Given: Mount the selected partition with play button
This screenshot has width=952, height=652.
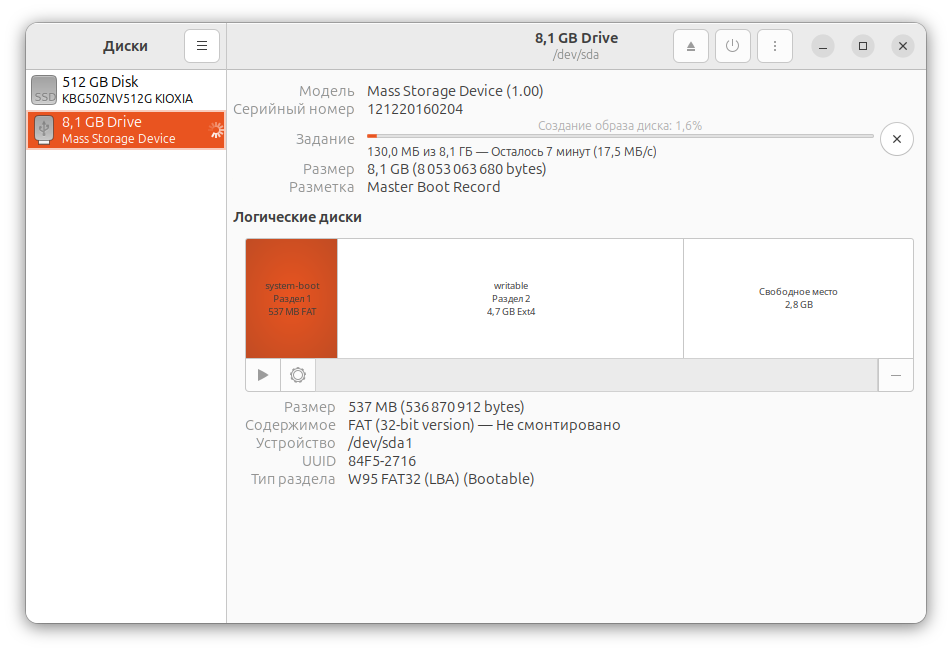Looking at the screenshot, I should 263,375.
